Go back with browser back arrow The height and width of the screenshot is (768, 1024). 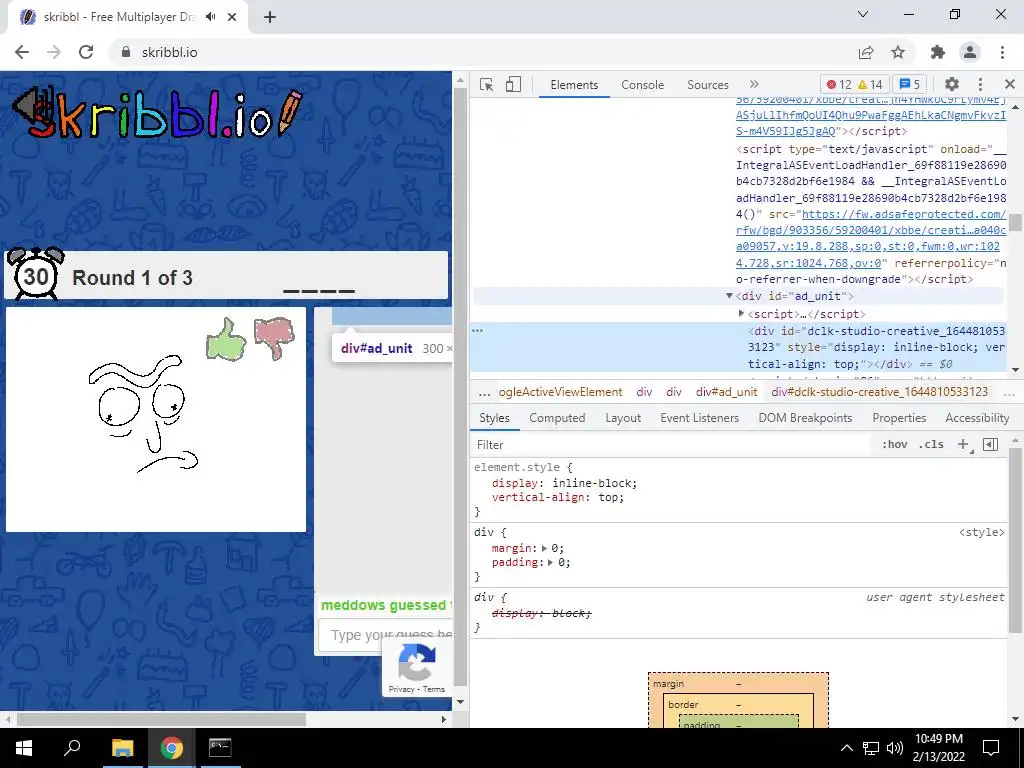tap(22, 52)
